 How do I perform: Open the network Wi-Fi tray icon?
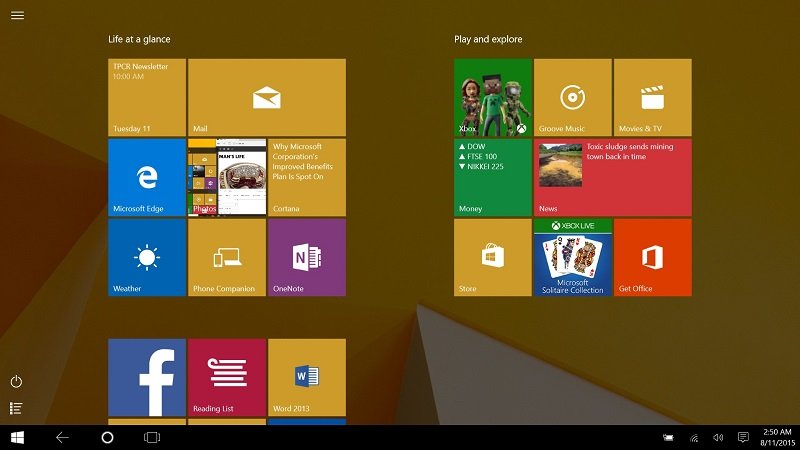pos(694,438)
